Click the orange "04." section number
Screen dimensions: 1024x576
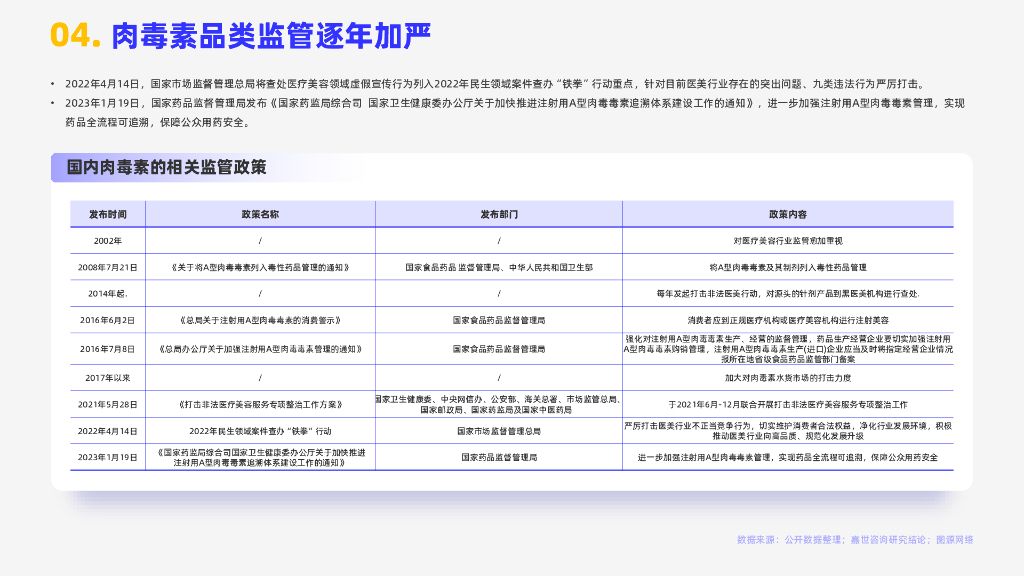click(76, 35)
